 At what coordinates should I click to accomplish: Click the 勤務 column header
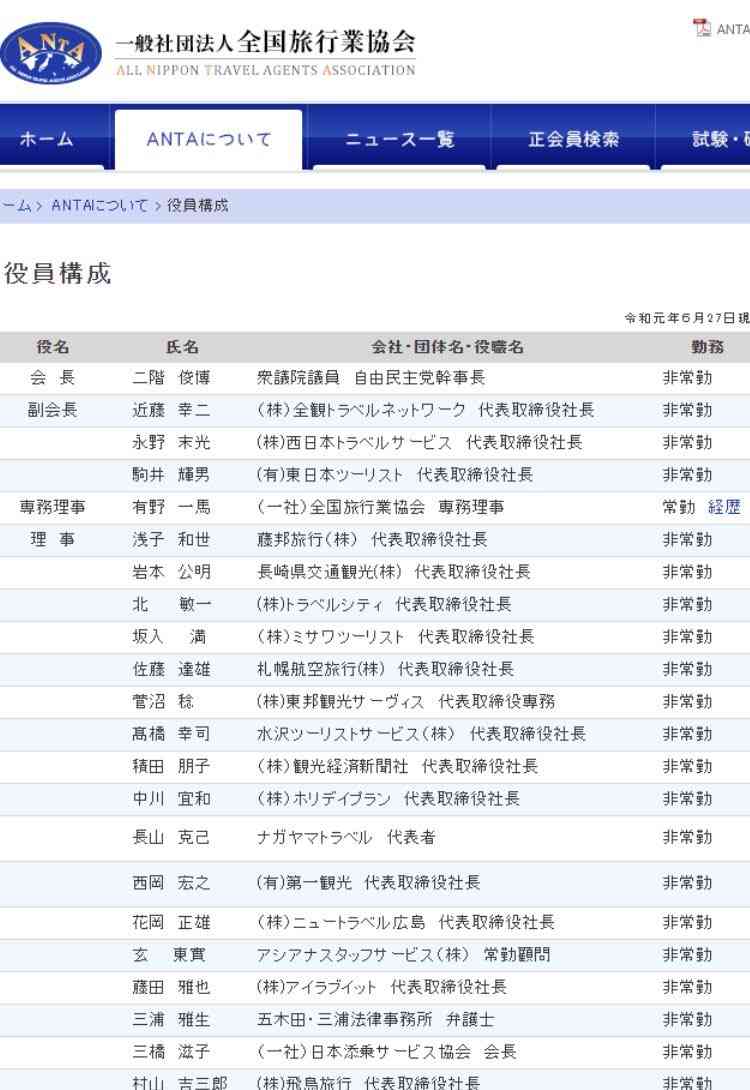pos(706,347)
